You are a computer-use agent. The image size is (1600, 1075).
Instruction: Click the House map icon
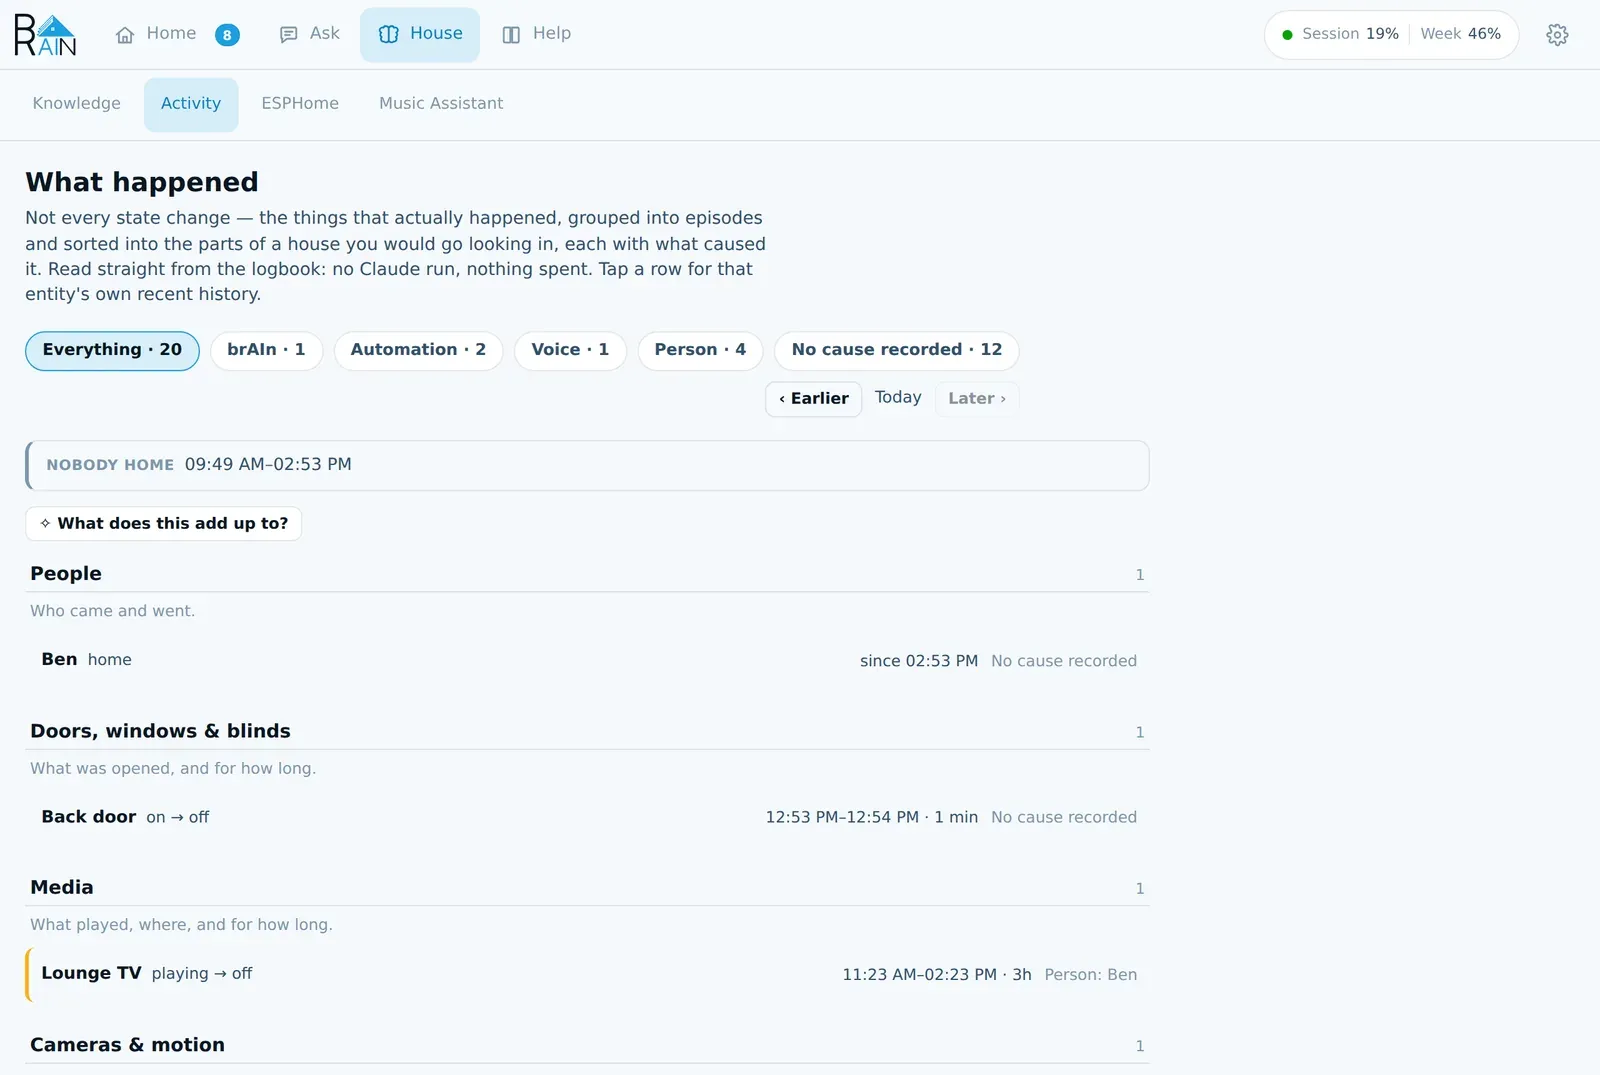click(389, 35)
